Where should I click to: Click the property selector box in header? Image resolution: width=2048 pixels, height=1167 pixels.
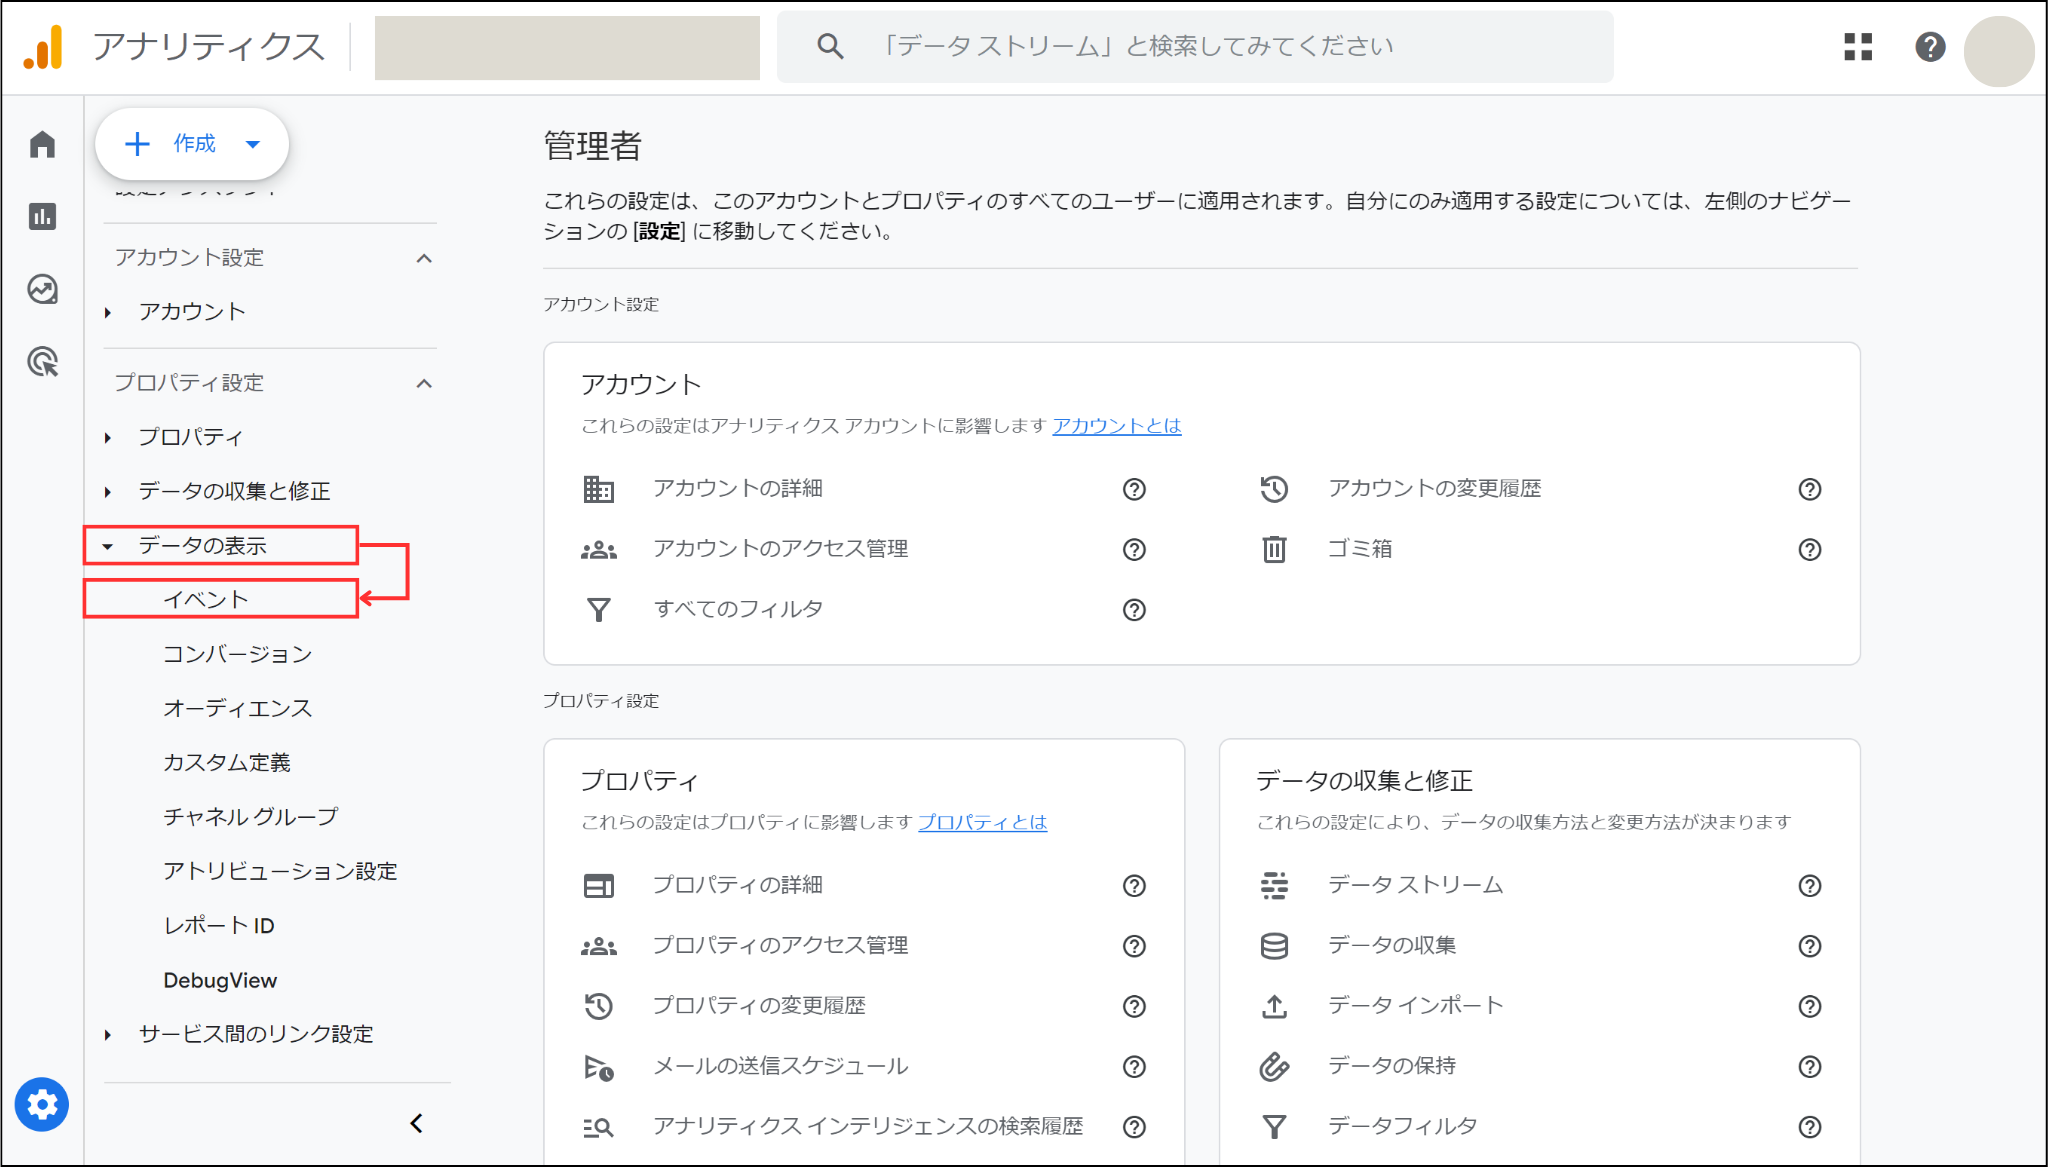tap(567, 47)
